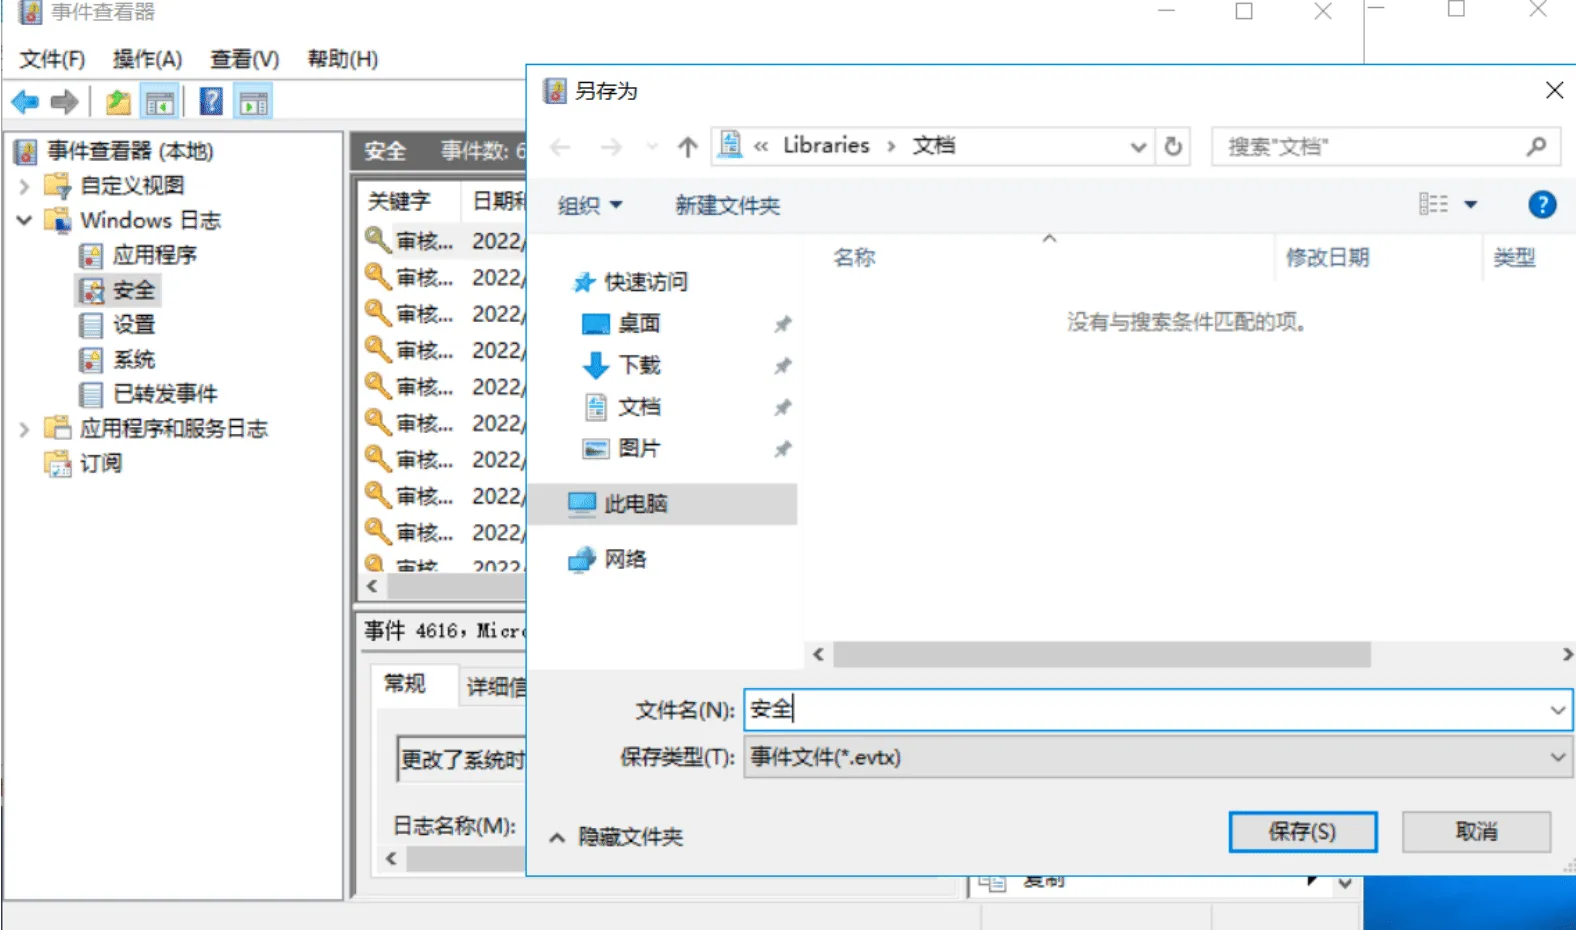Toggle the show/hide console tree toolbar icon

click(160, 102)
